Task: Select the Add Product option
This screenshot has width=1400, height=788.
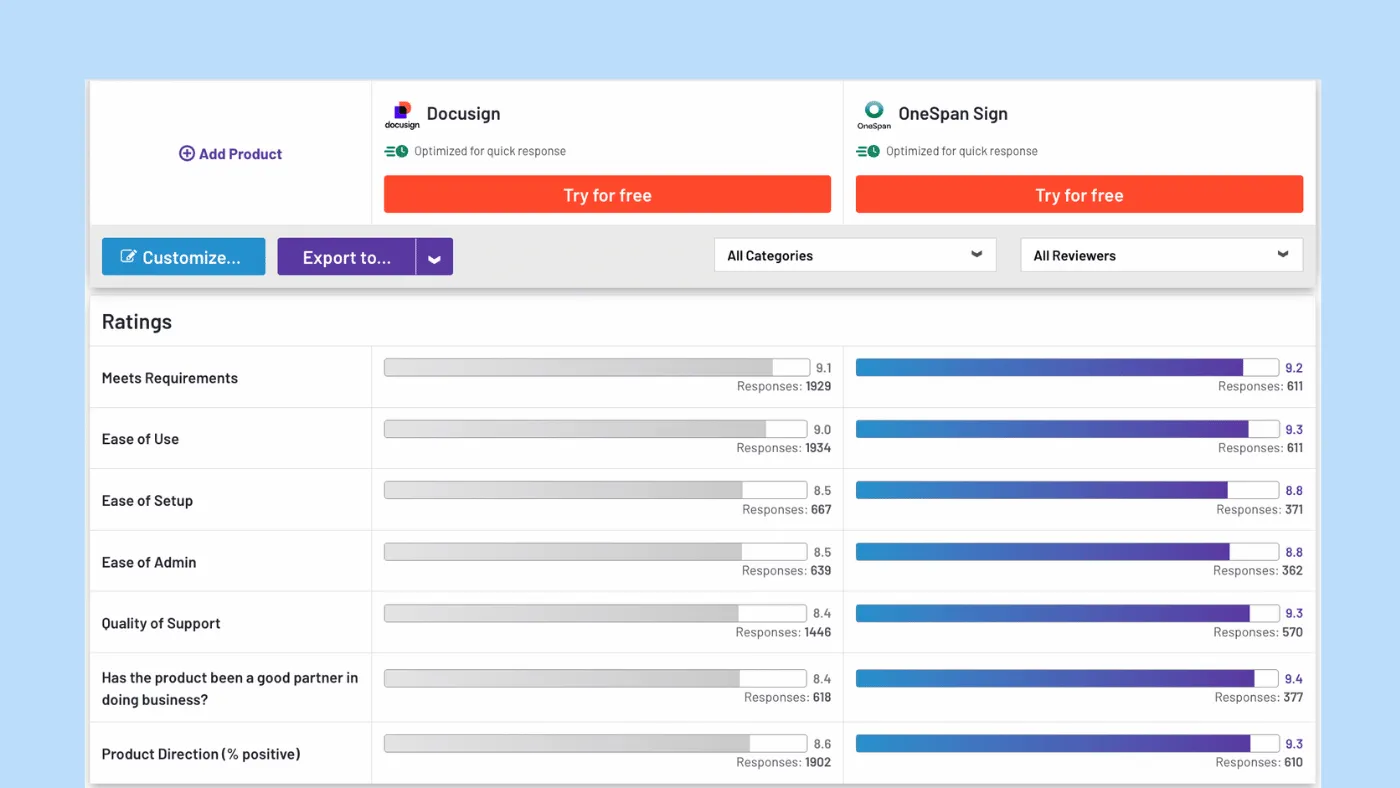Action: tap(230, 153)
